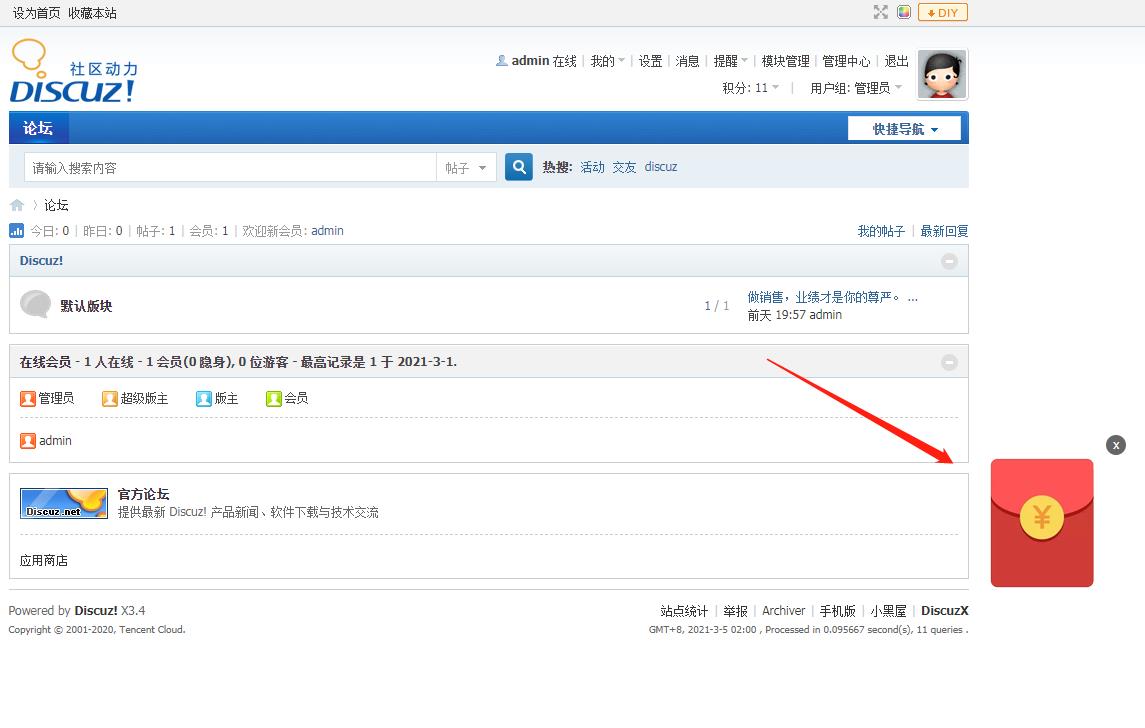Open 小黑屋 in the footer
This screenshot has width=1145, height=728.
click(888, 611)
